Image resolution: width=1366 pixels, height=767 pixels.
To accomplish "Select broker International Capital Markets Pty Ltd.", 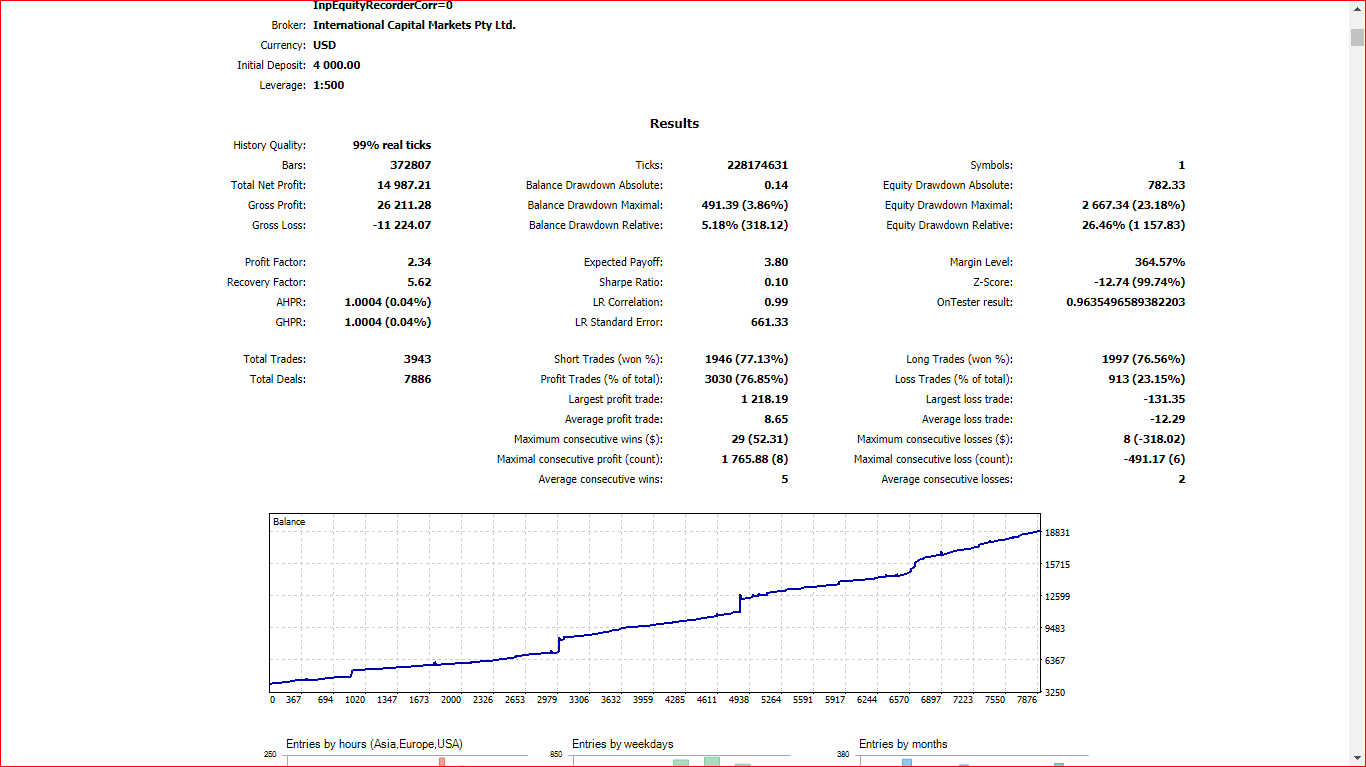I will point(414,25).
